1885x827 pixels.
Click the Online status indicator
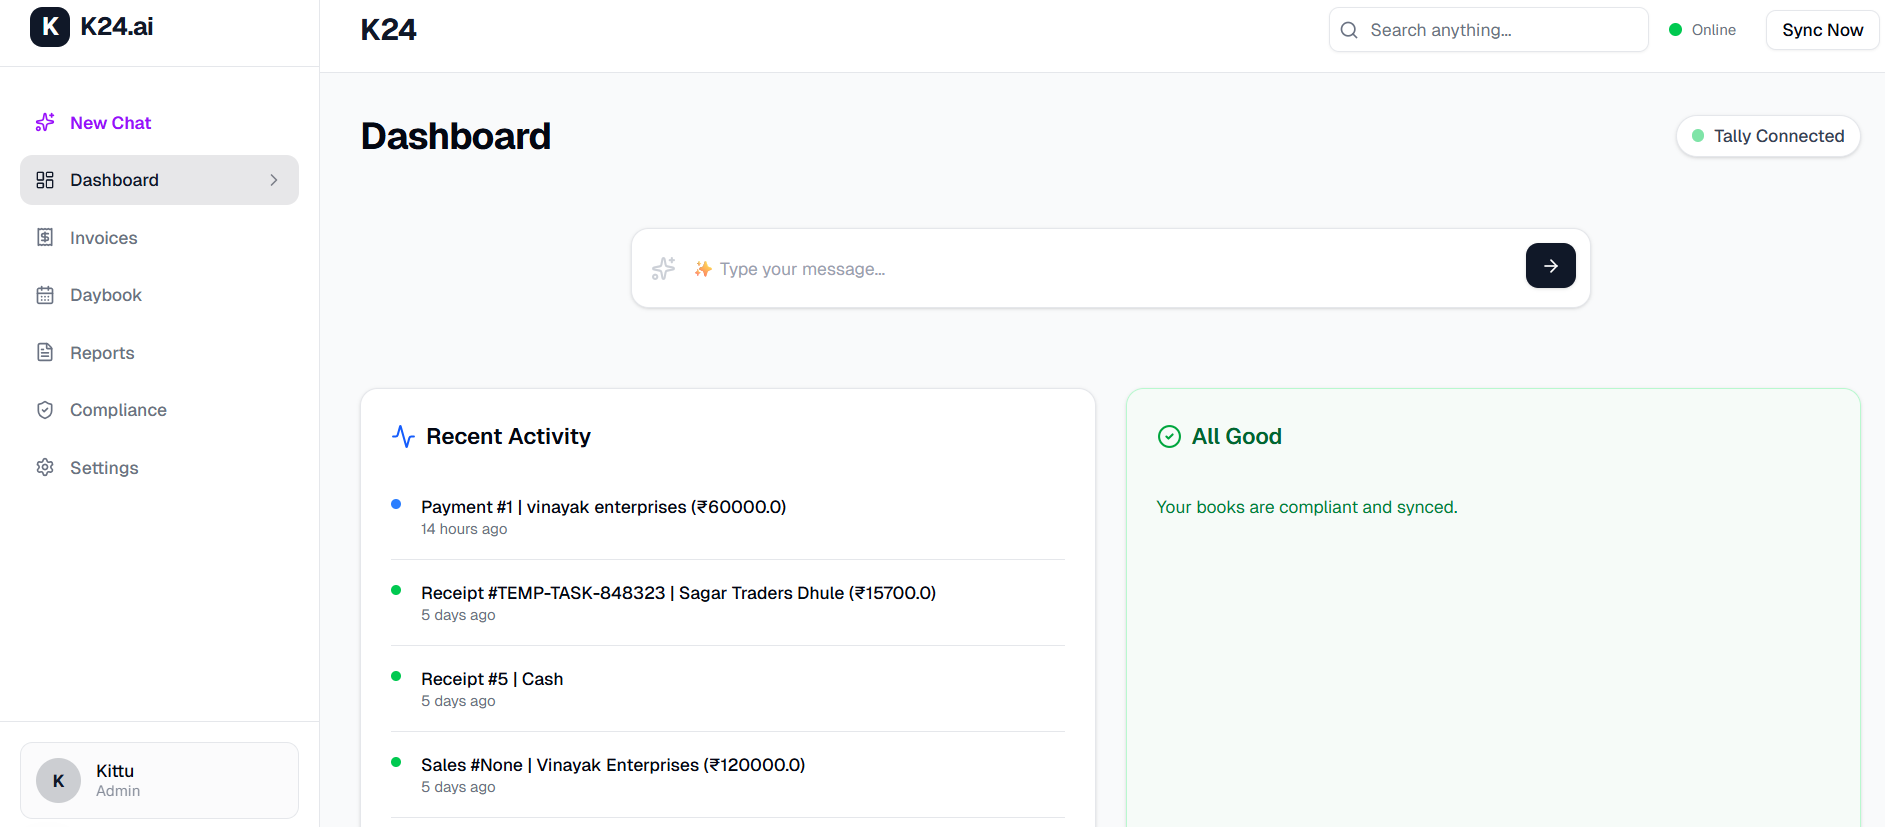click(x=1702, y=30)
